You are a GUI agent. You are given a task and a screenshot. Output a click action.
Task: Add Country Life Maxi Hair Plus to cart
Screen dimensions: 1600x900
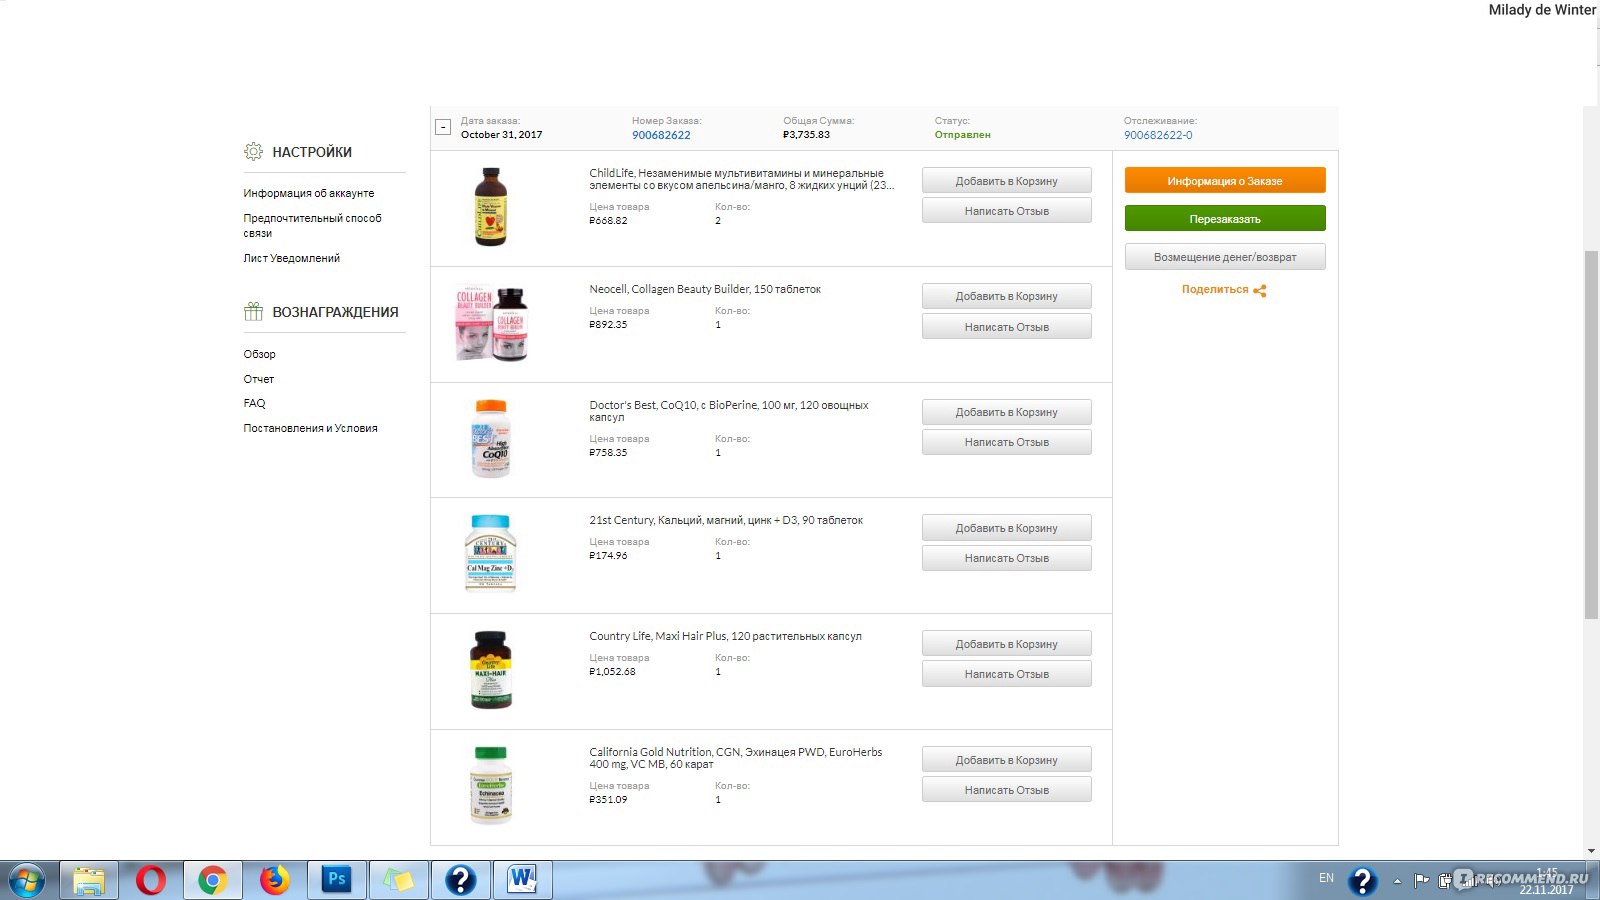click(1006, 644)
